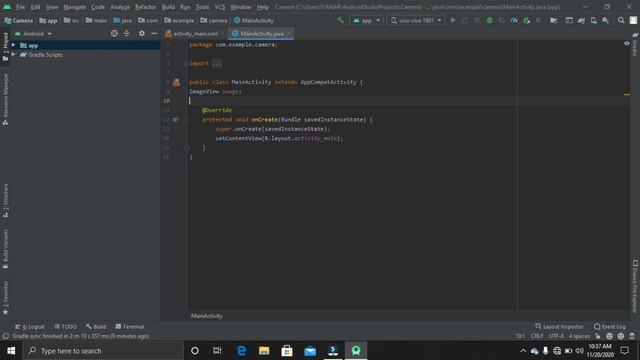Switch to the activity_main.xml tab
640x360 pixels.
(194, 34)
